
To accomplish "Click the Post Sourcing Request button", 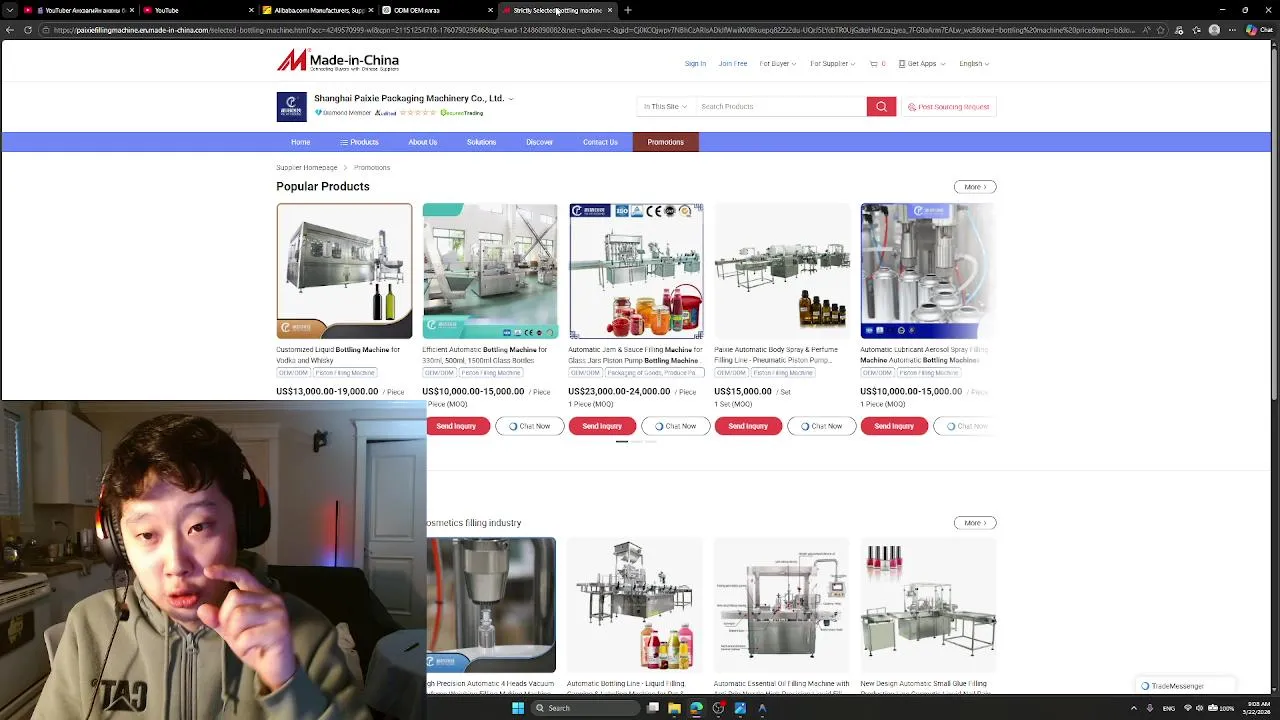I will click(x=949, y=106).
